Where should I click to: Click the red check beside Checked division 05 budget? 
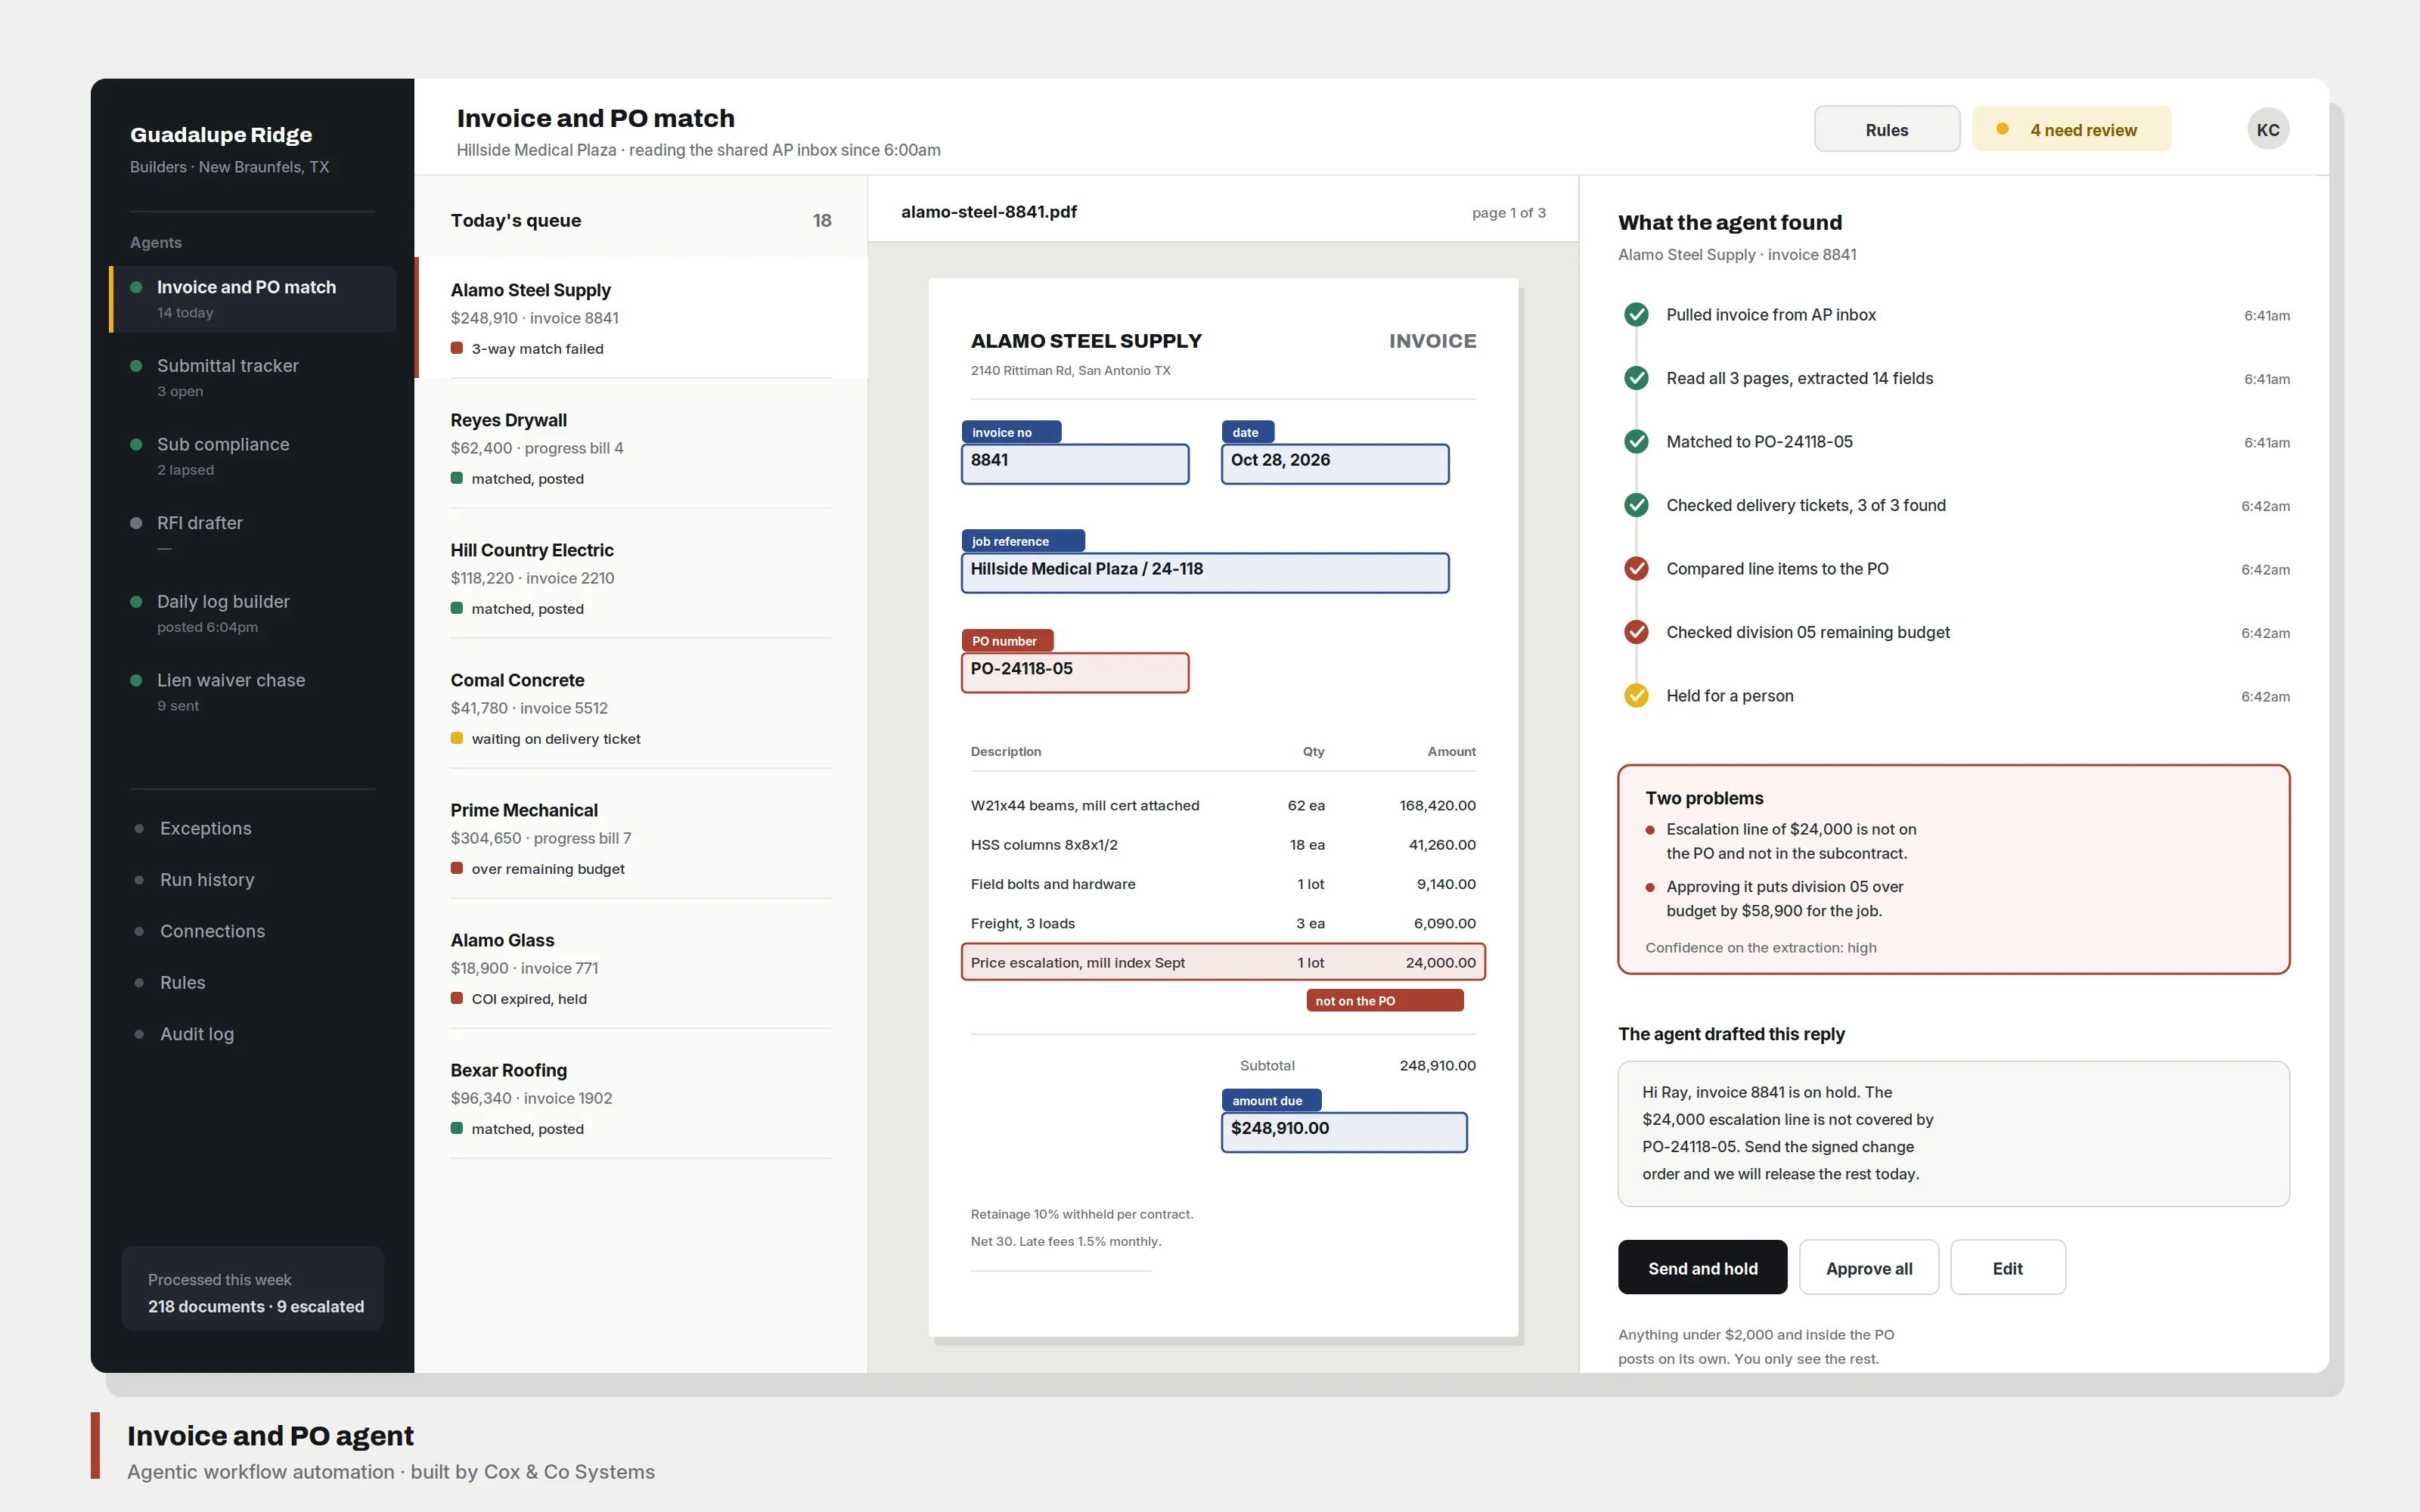1636,632
